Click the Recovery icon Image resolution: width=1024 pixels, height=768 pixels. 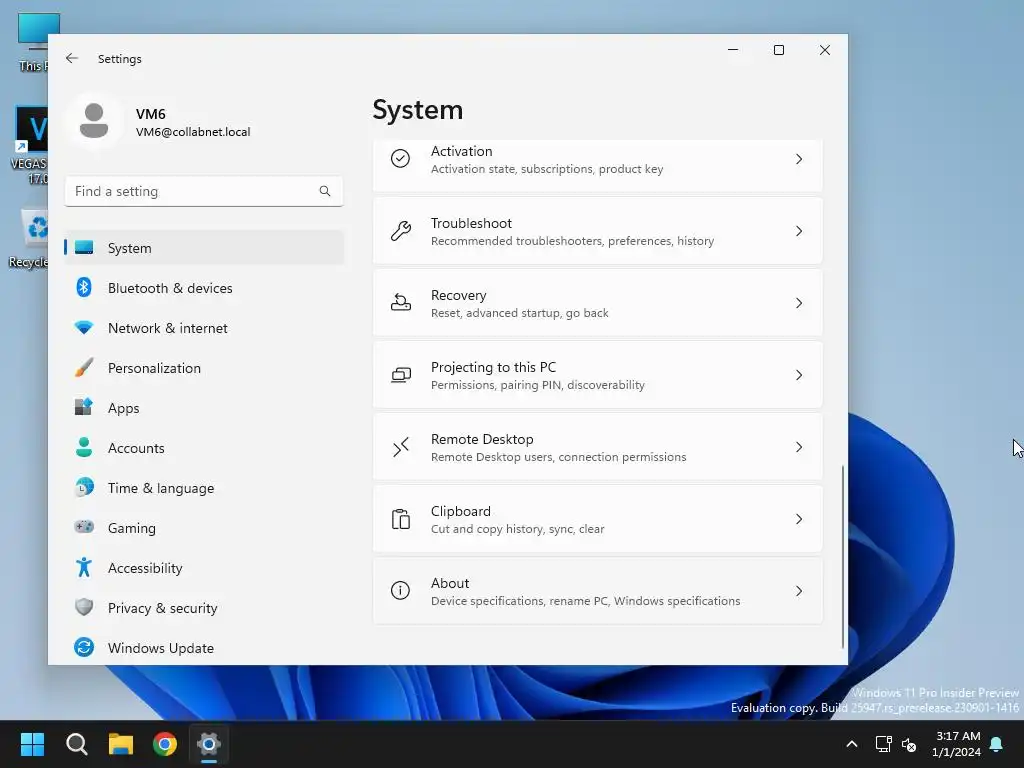[x=400, y=302]
